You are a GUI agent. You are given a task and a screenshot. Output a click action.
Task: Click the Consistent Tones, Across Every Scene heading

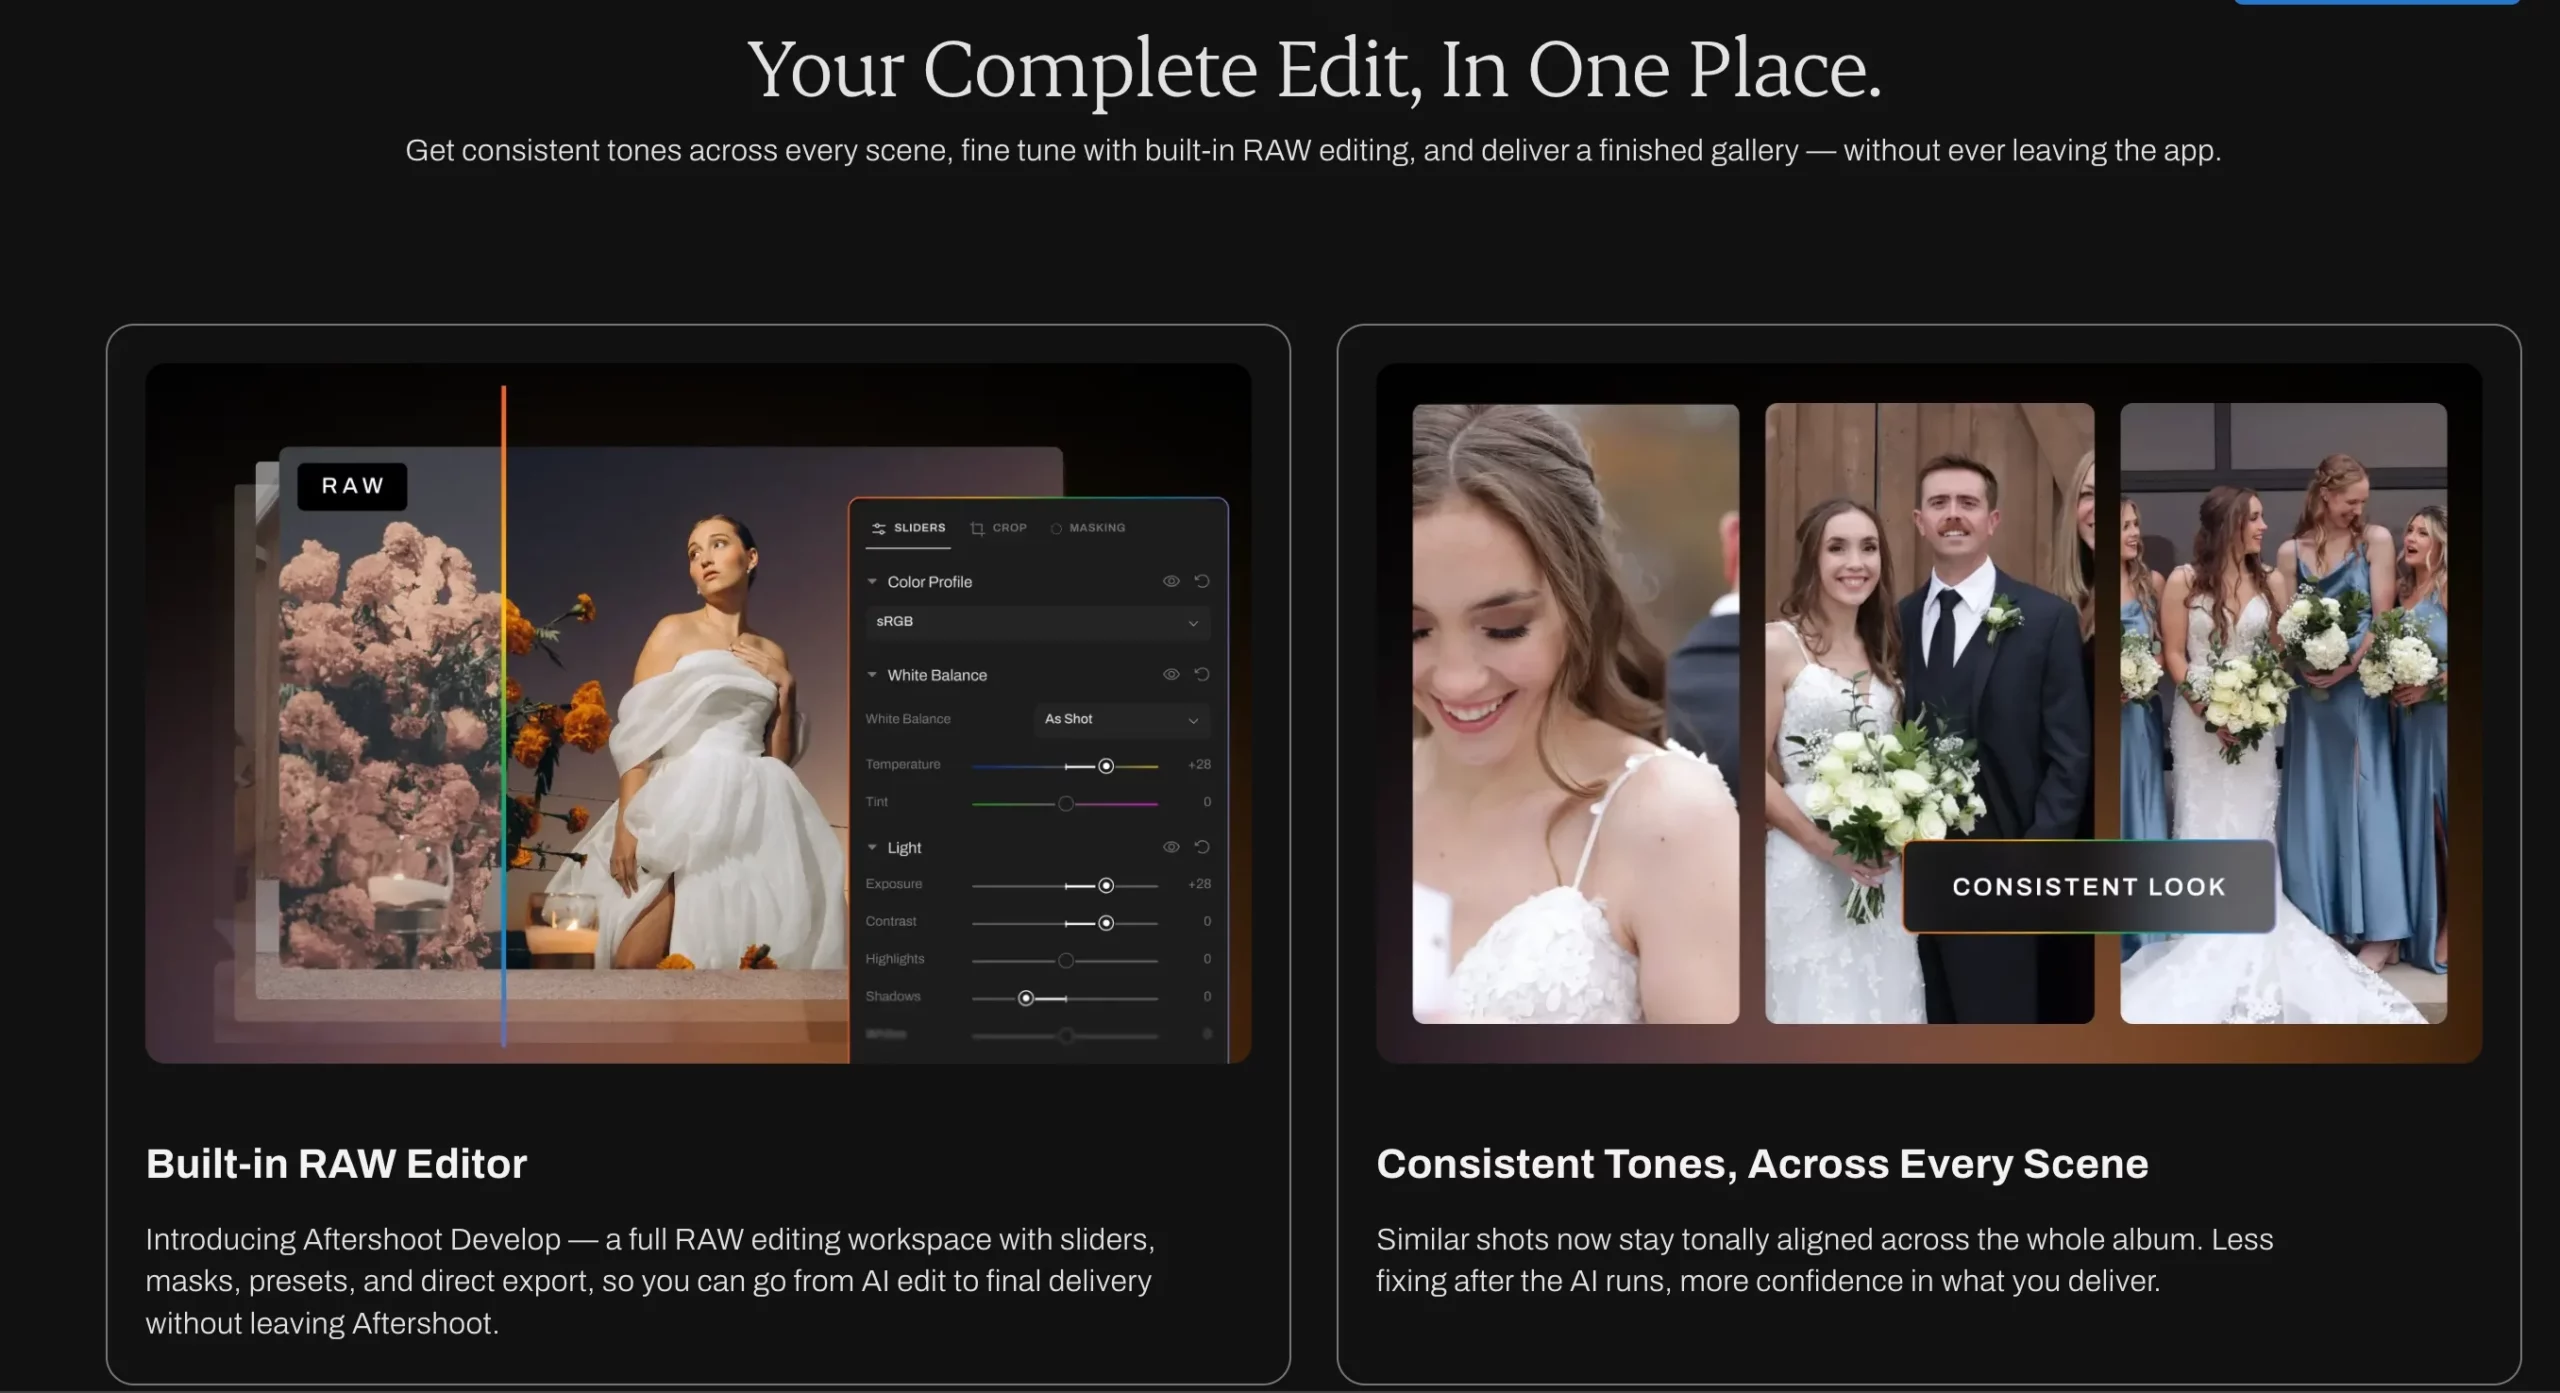coord(1762,1164)
